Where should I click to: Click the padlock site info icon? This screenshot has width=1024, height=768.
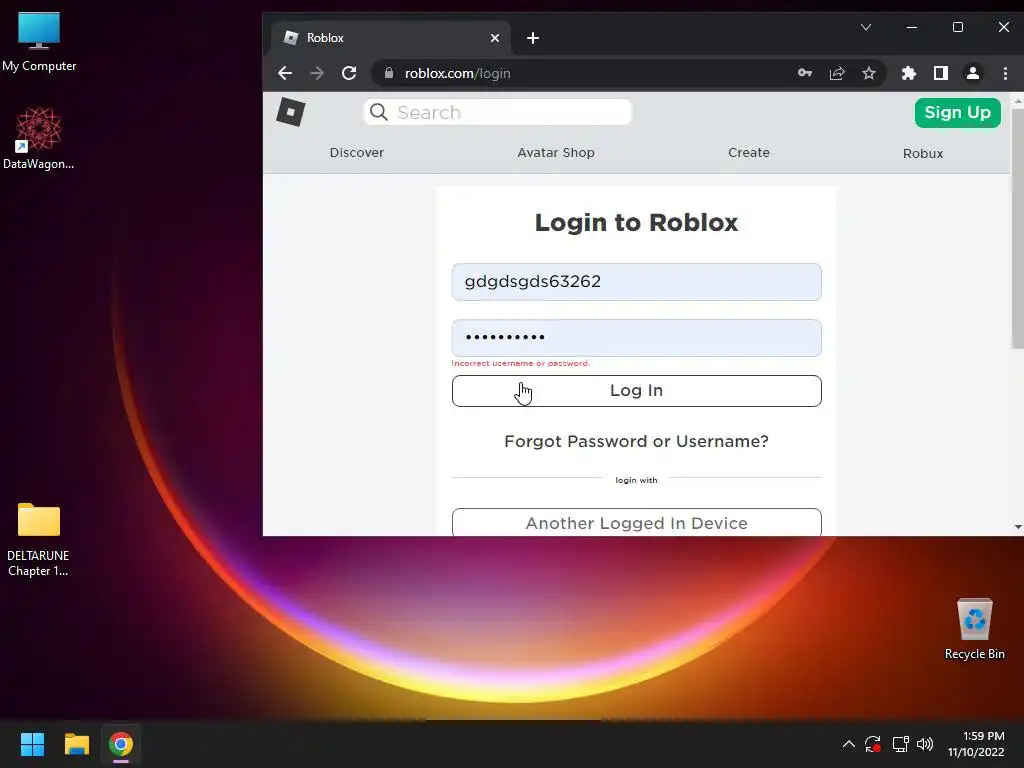(389, 73)
